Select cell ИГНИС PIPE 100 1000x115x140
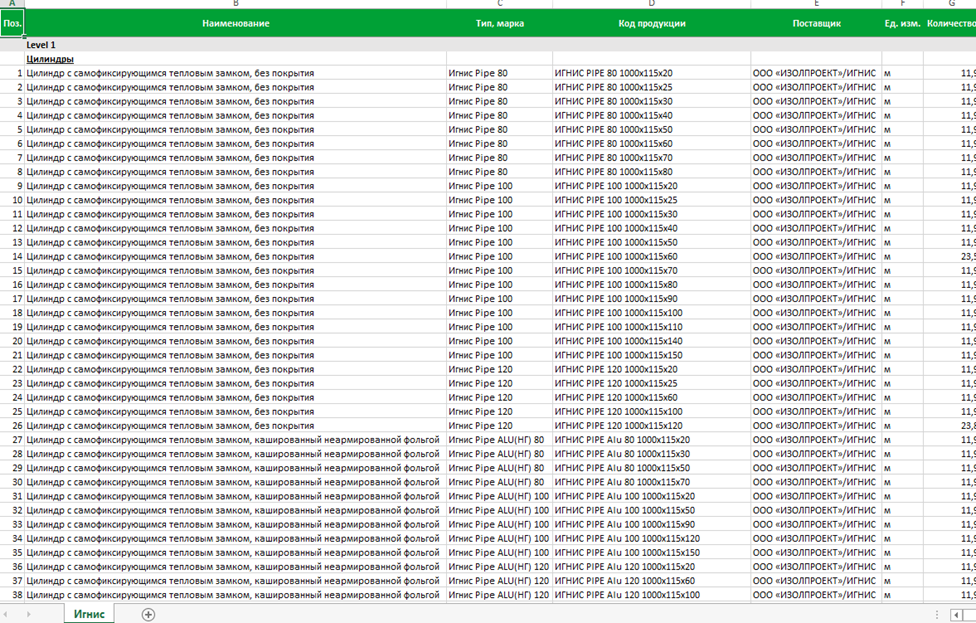 [652, 341]
